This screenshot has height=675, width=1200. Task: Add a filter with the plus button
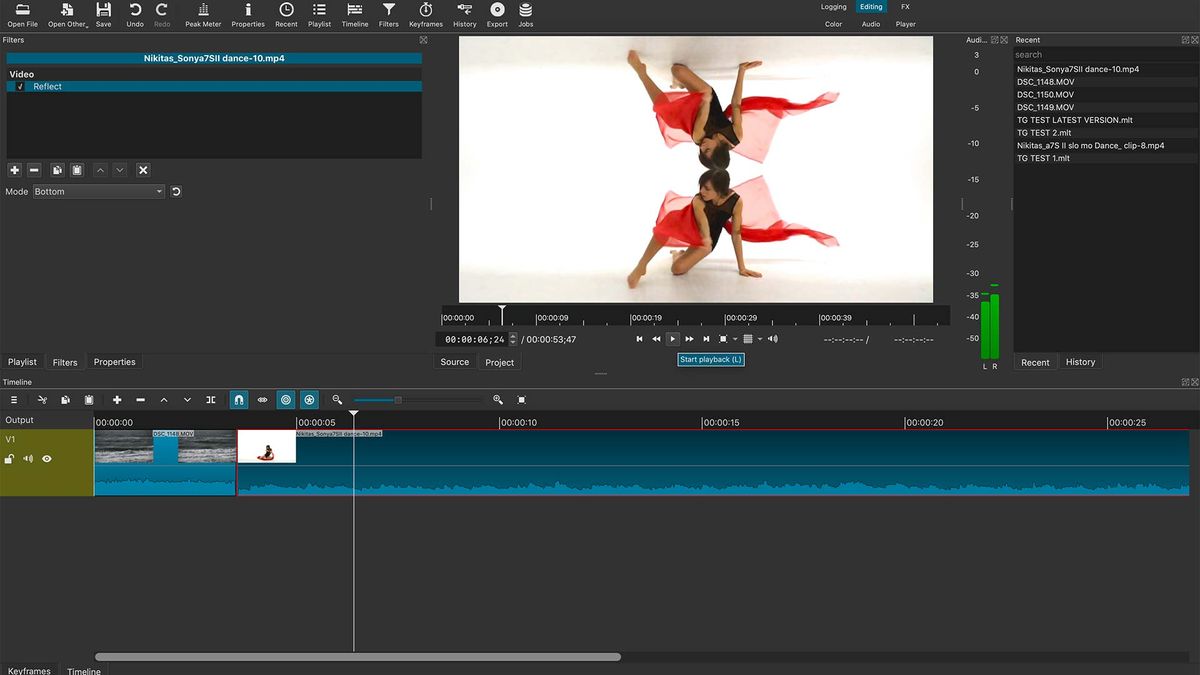[15, 170]
